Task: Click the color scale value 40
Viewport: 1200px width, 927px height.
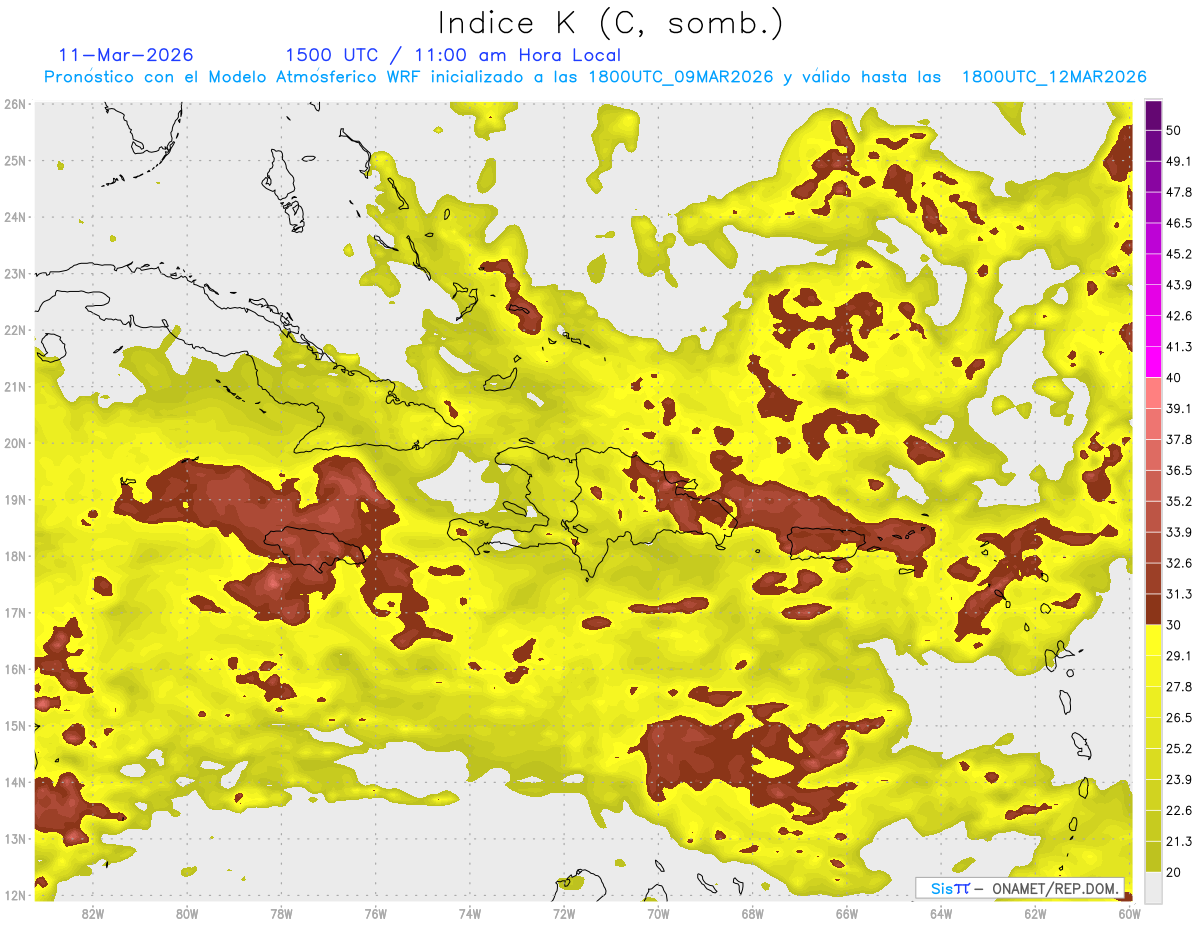Action: click(1174, 378)
